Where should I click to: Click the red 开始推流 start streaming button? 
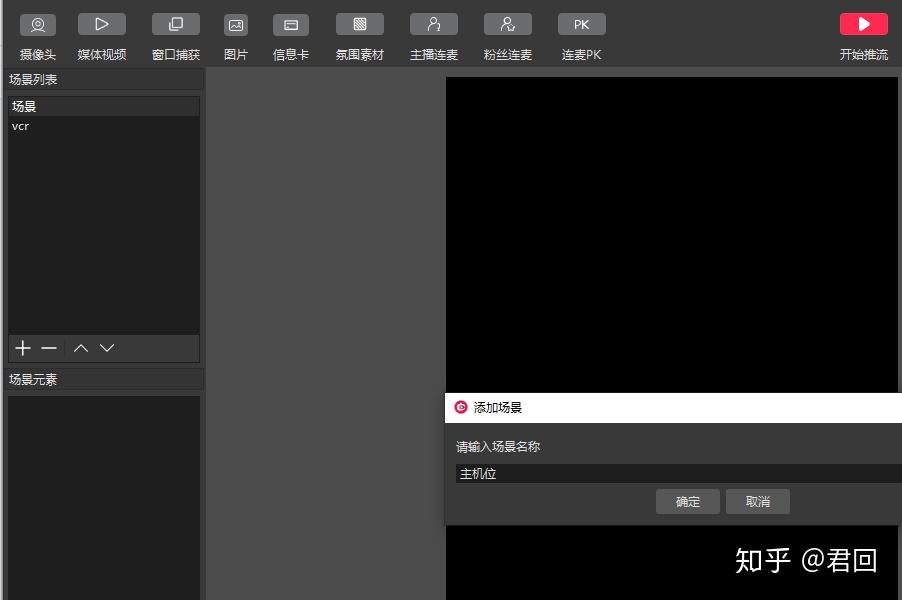point(863,25)
